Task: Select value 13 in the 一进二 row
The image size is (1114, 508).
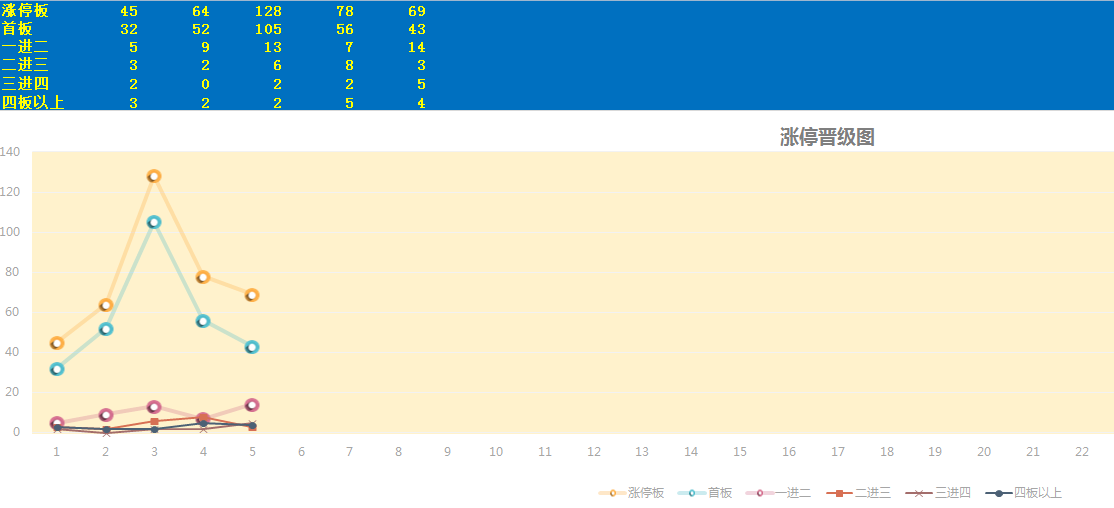Action: click(273, 48)
